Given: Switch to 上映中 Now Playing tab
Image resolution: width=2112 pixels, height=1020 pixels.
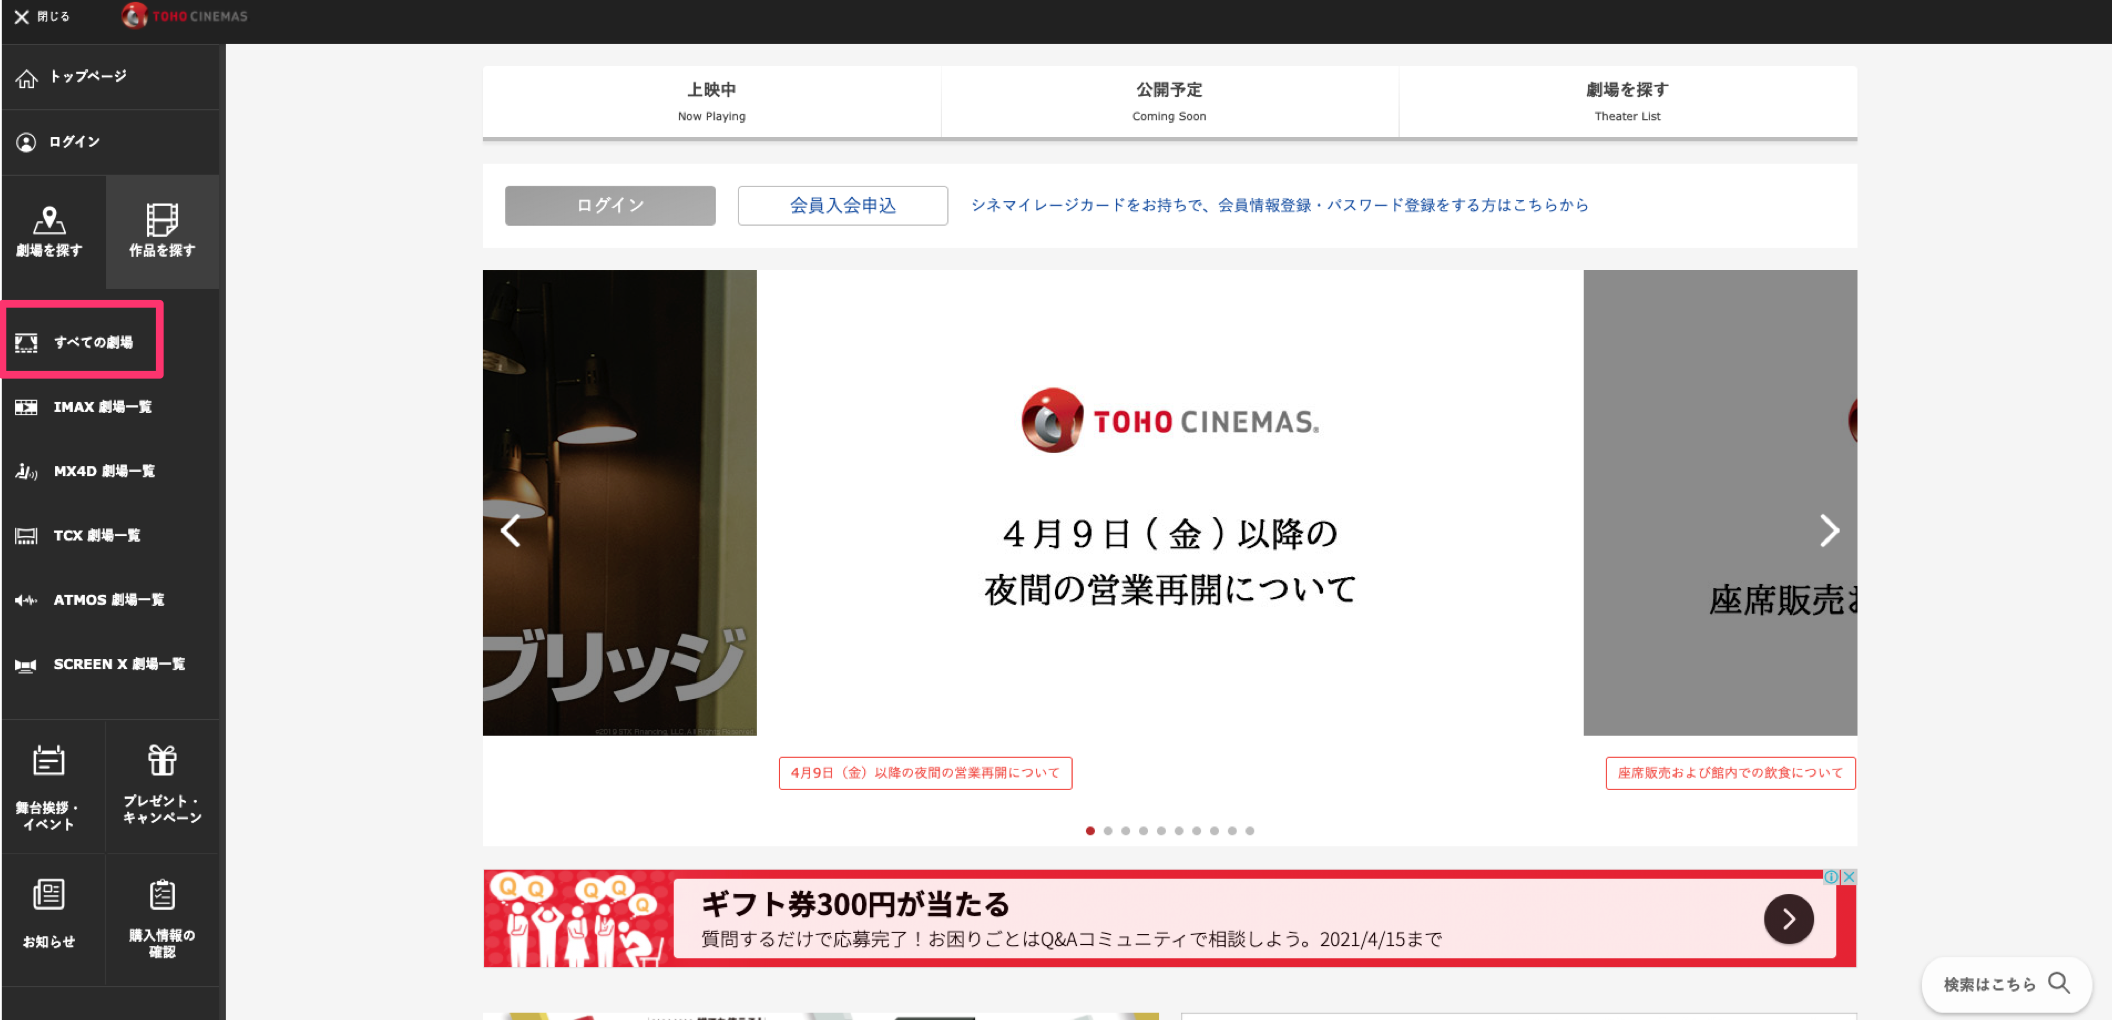Looking at the screenshot, I should click(712, 102).
